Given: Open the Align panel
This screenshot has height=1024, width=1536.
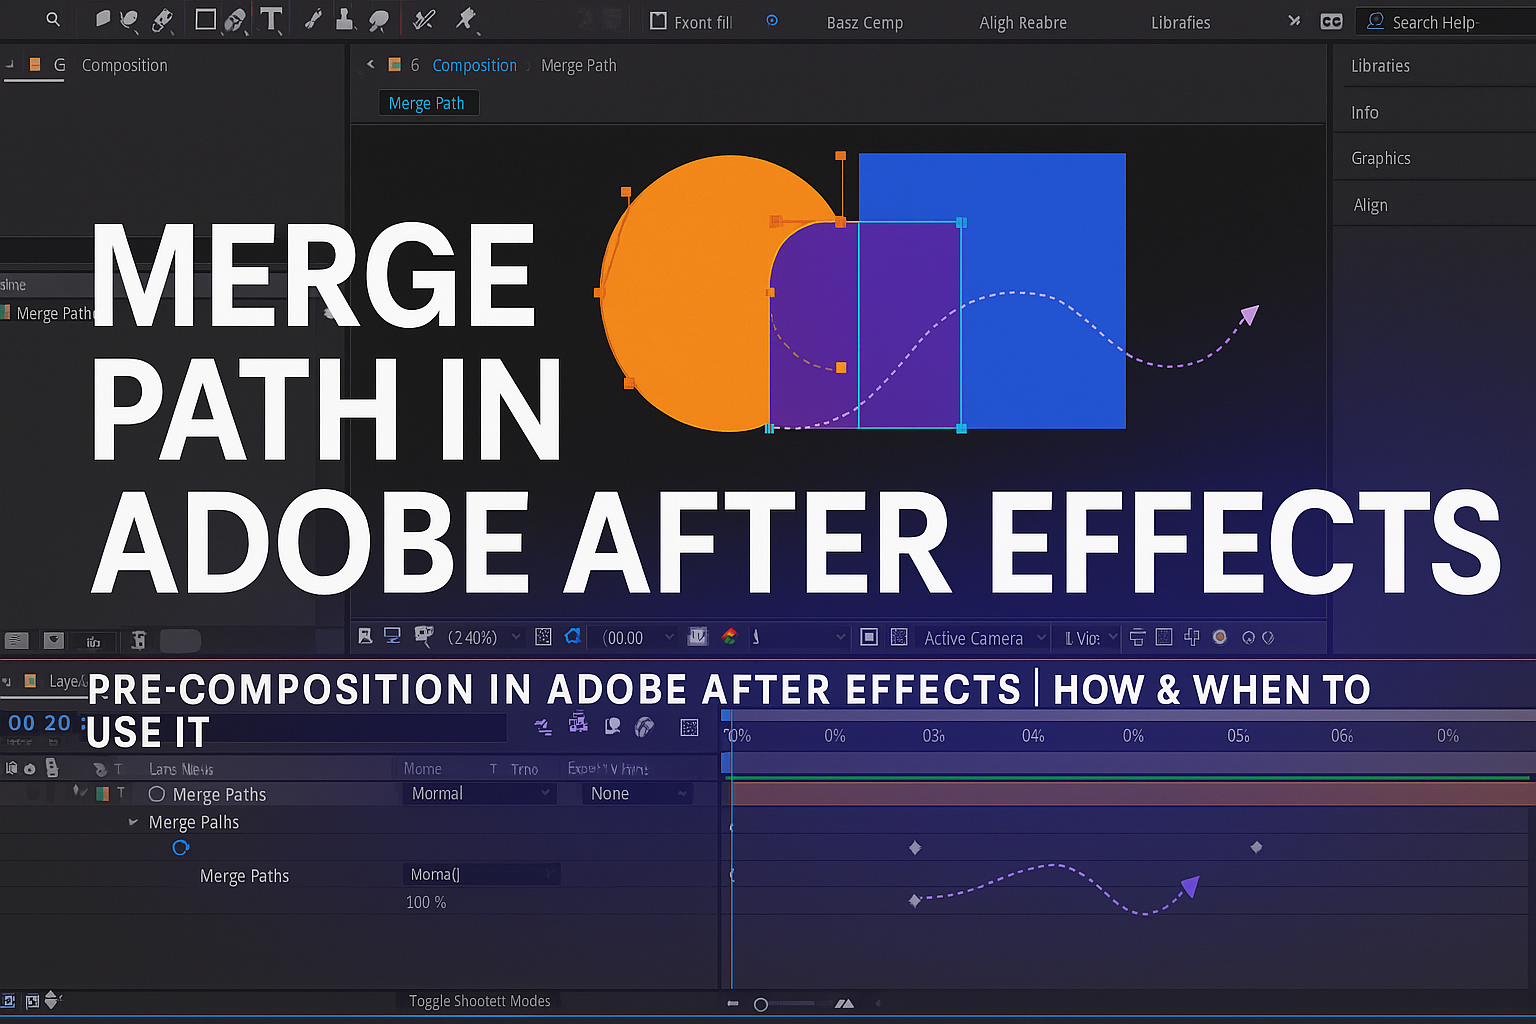Looking at the screenshot, I should pos(1370,205).
